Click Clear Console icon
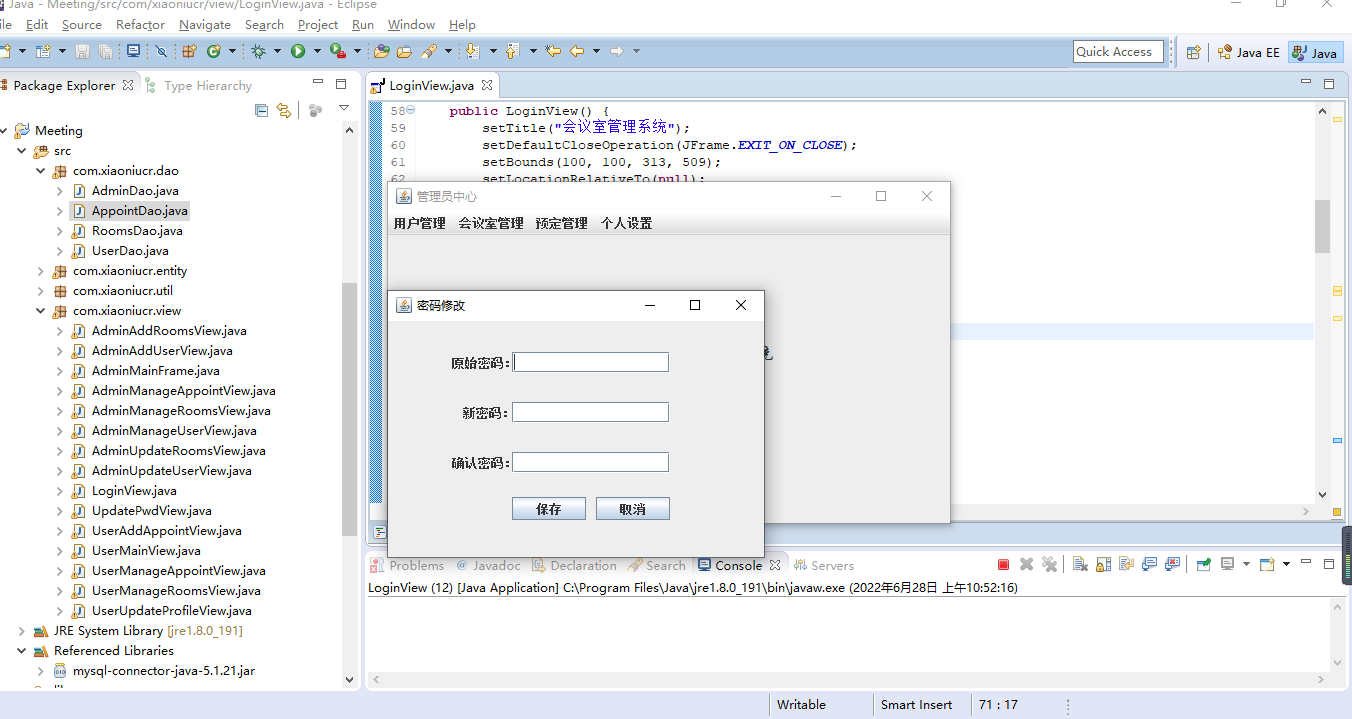 click(x=1080, y=565)
